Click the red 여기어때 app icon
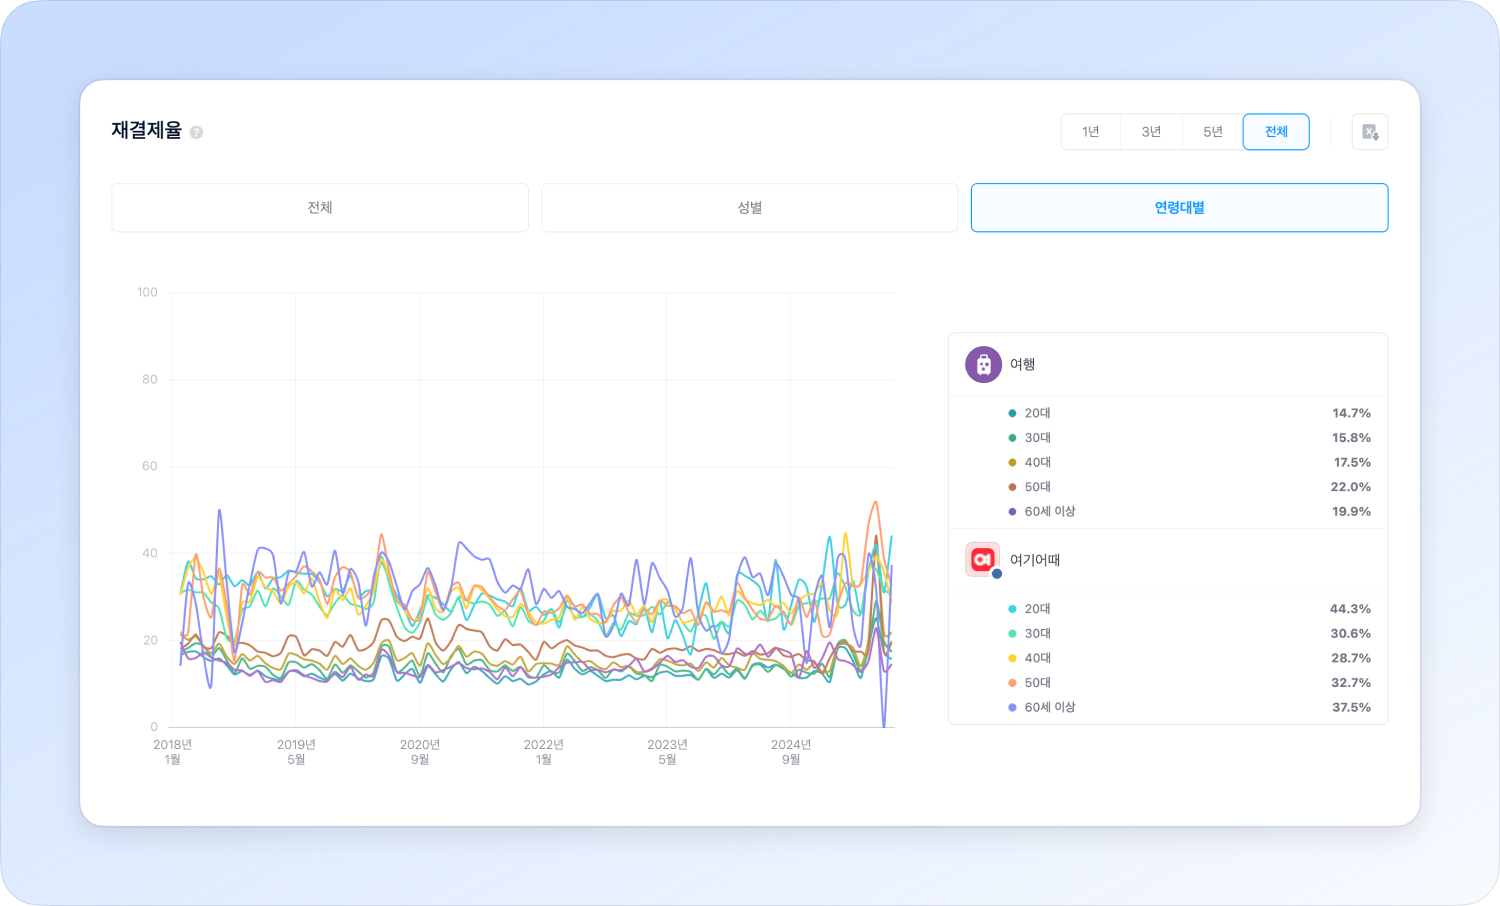This screenshot has width=1500, height=906. click(982, 560)
